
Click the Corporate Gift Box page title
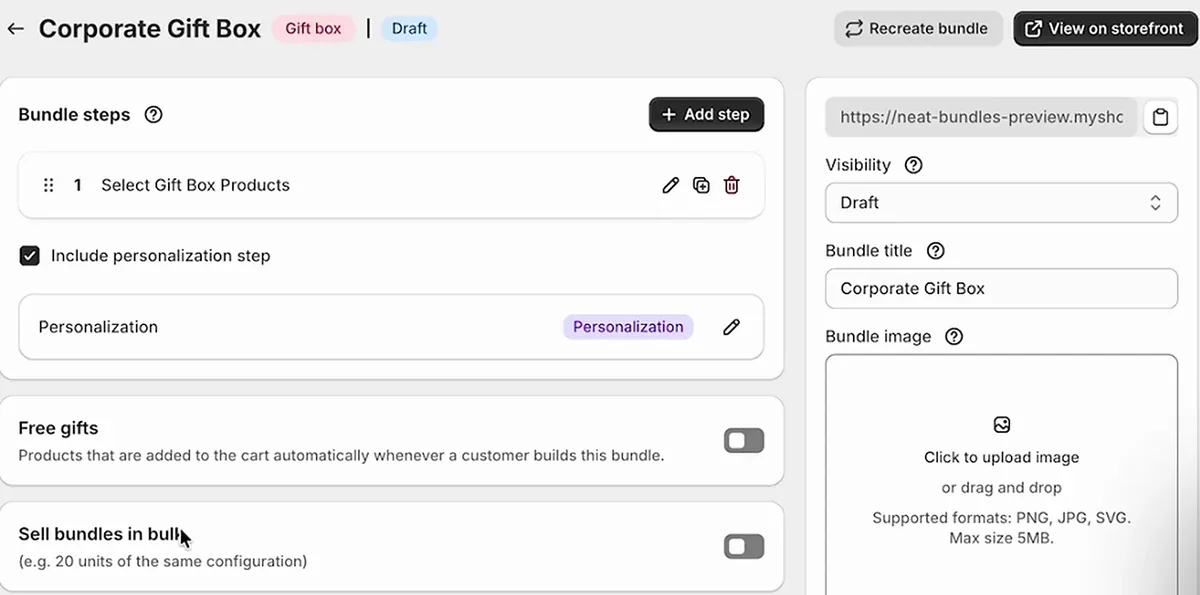pos(150,29)
